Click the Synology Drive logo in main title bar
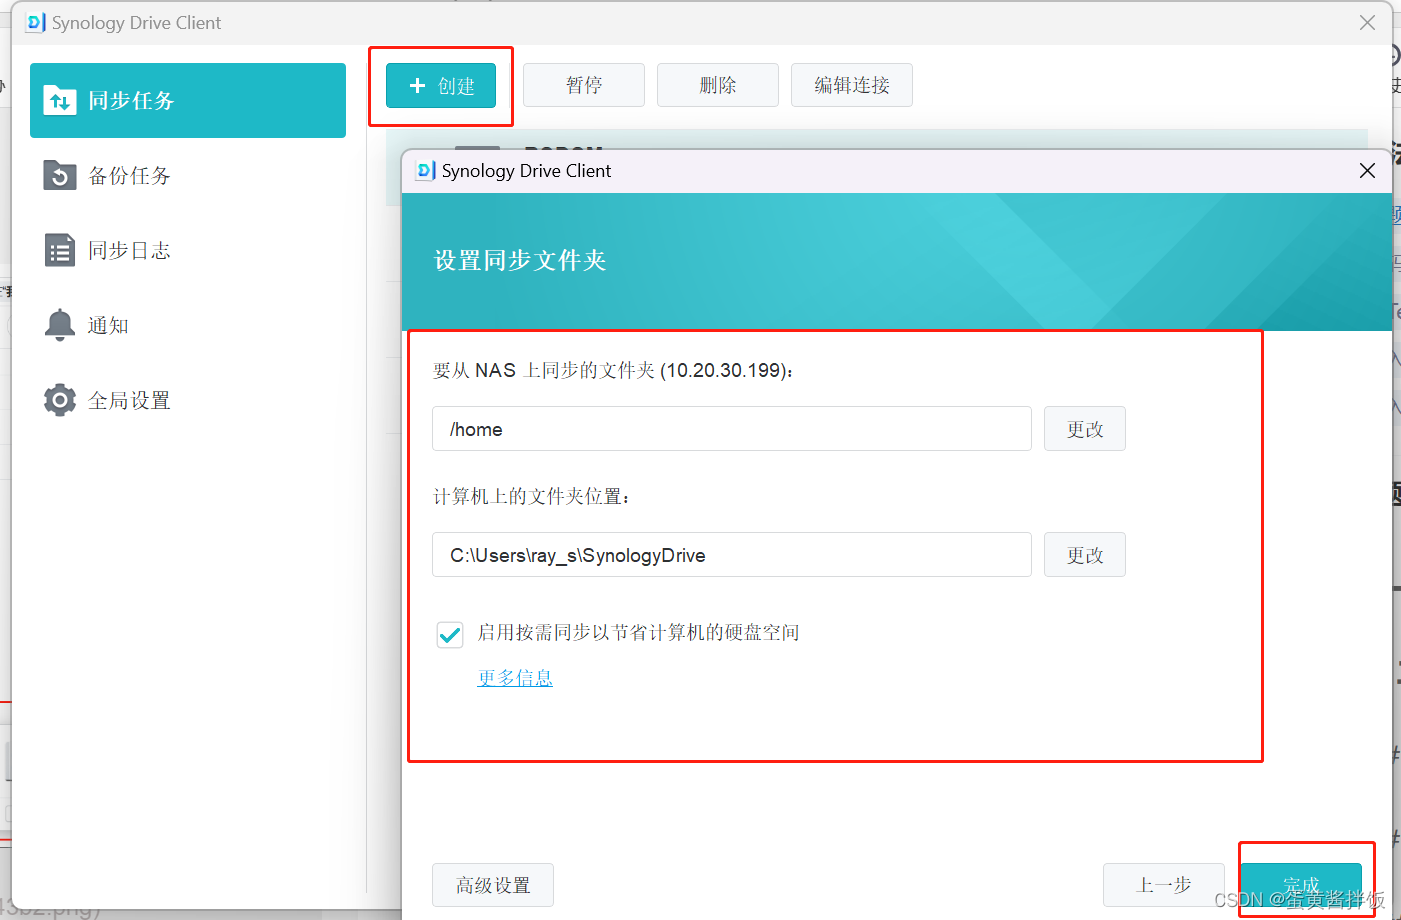 (36, 22)
